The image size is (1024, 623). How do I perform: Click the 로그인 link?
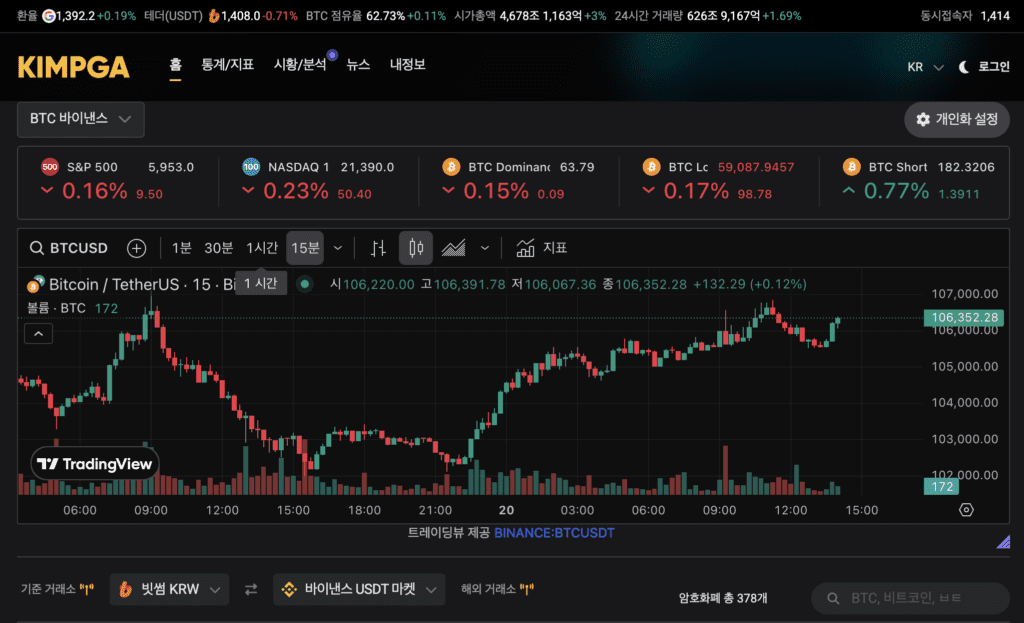click(993, 67)
